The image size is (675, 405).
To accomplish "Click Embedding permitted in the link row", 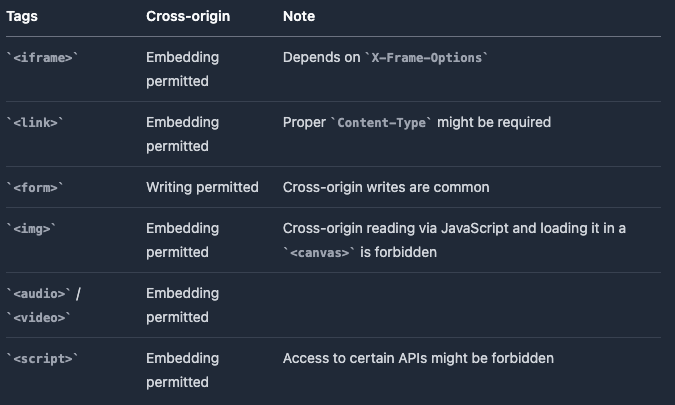I will pos(182,134).
